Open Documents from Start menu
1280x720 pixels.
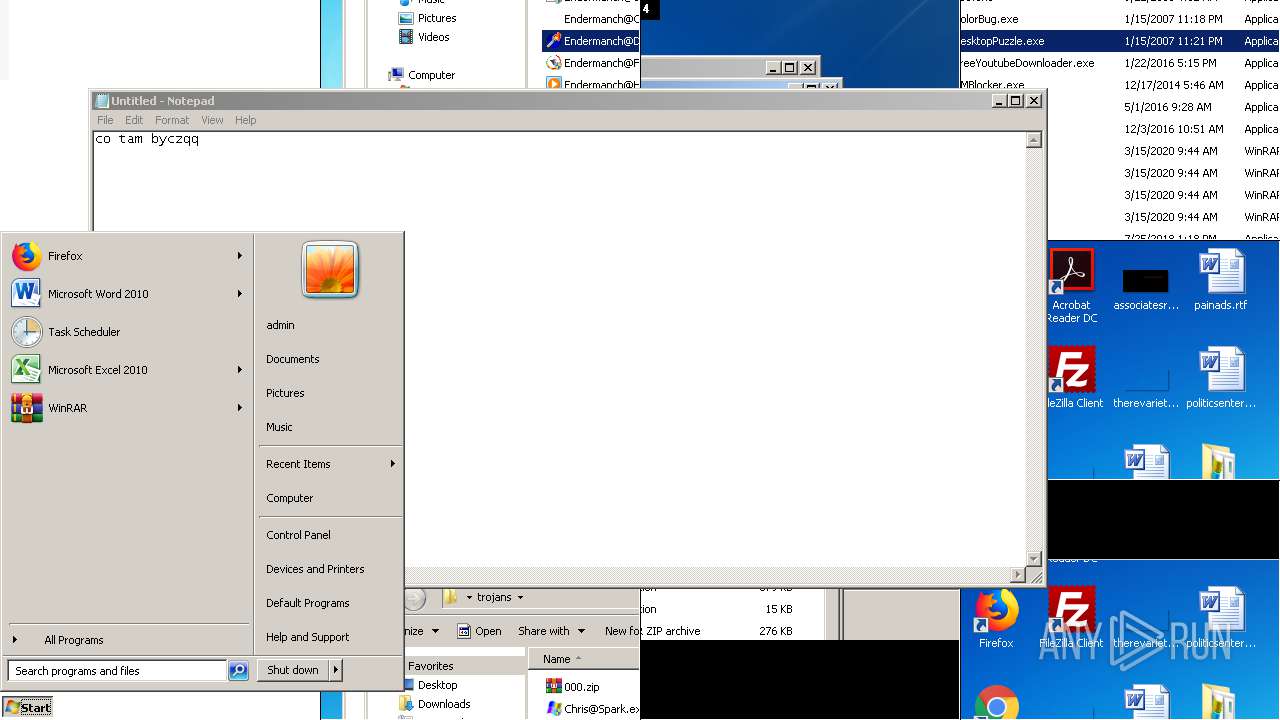(293, 359)
